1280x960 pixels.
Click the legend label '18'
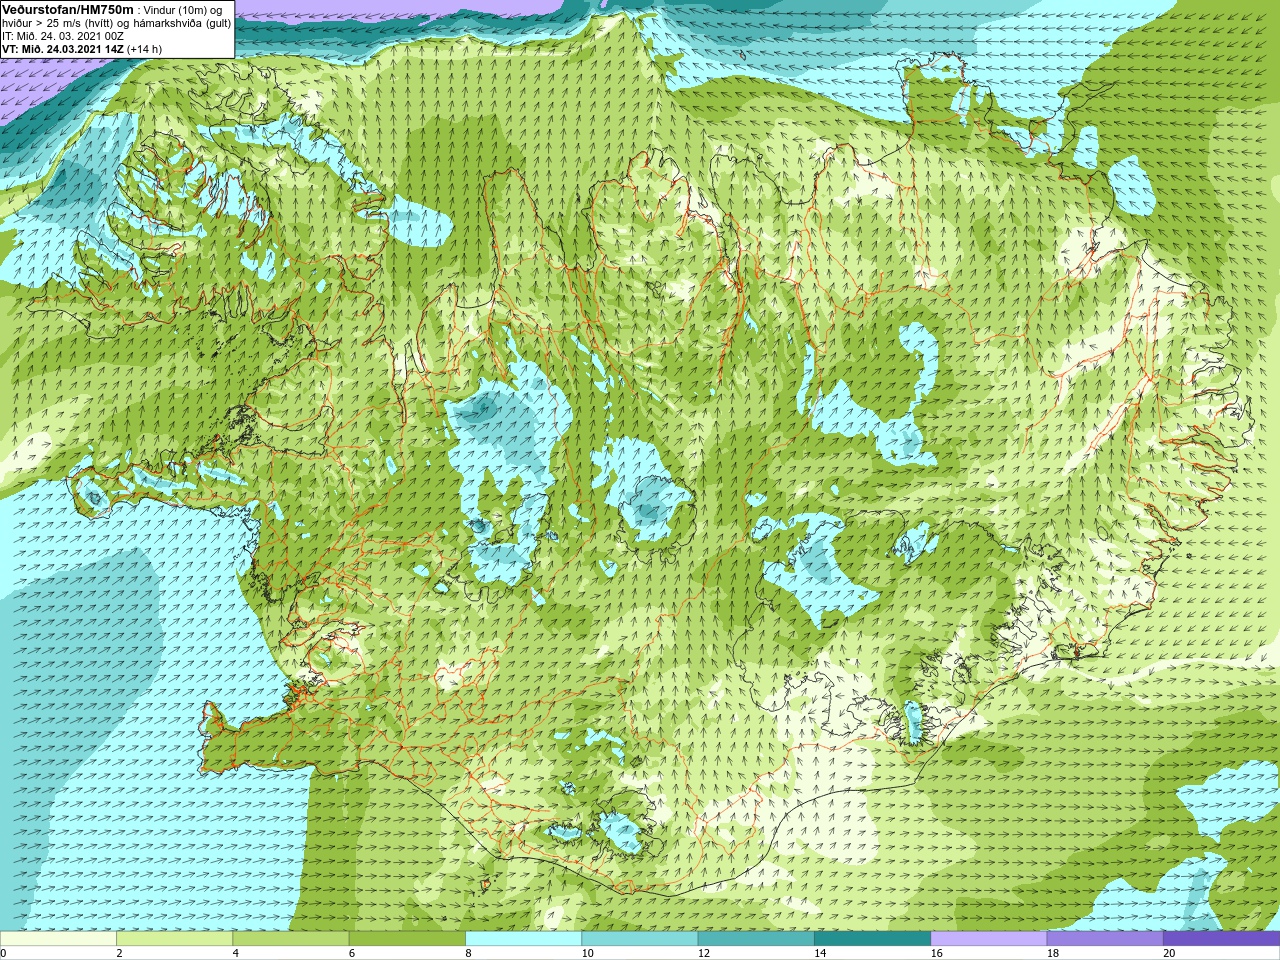(1053, 953)
